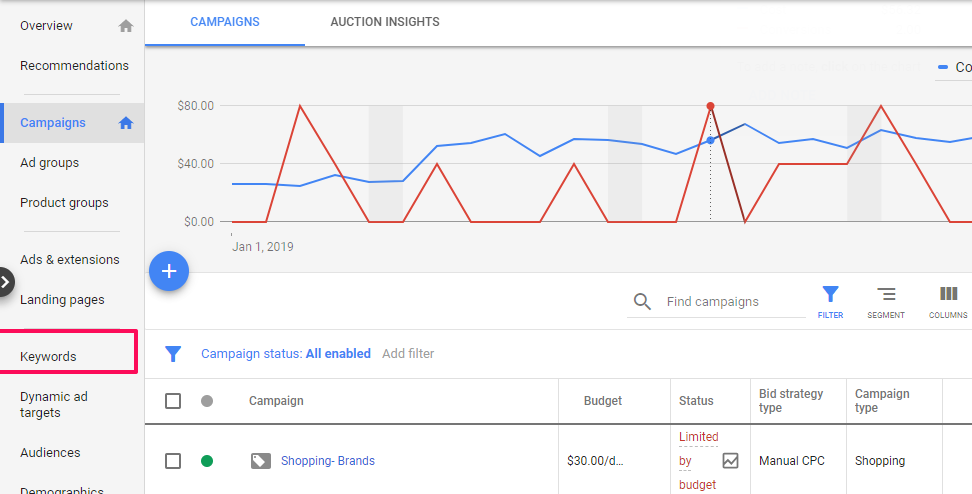Tick the select-all campaigns header checkbox

173,401
